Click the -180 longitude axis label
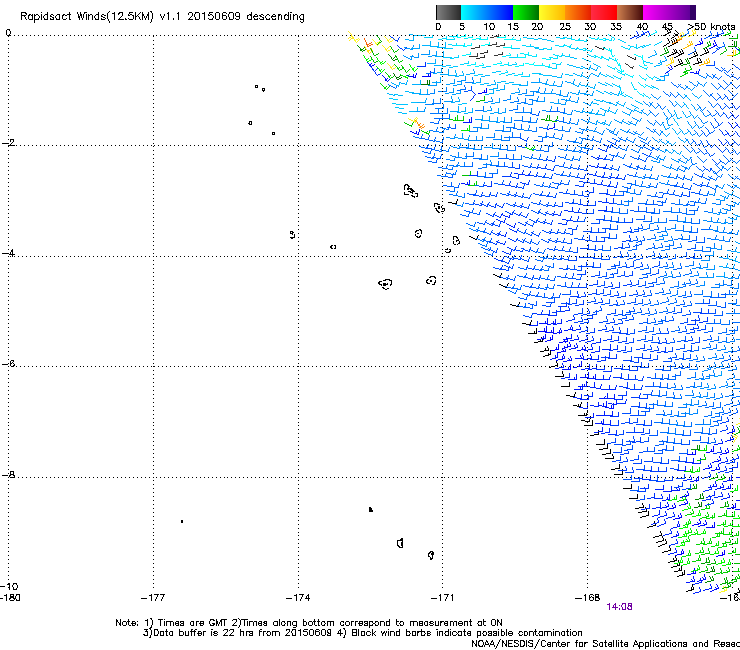Image resolution: width=740 pixels, height=650 pixels. point(10,598)
